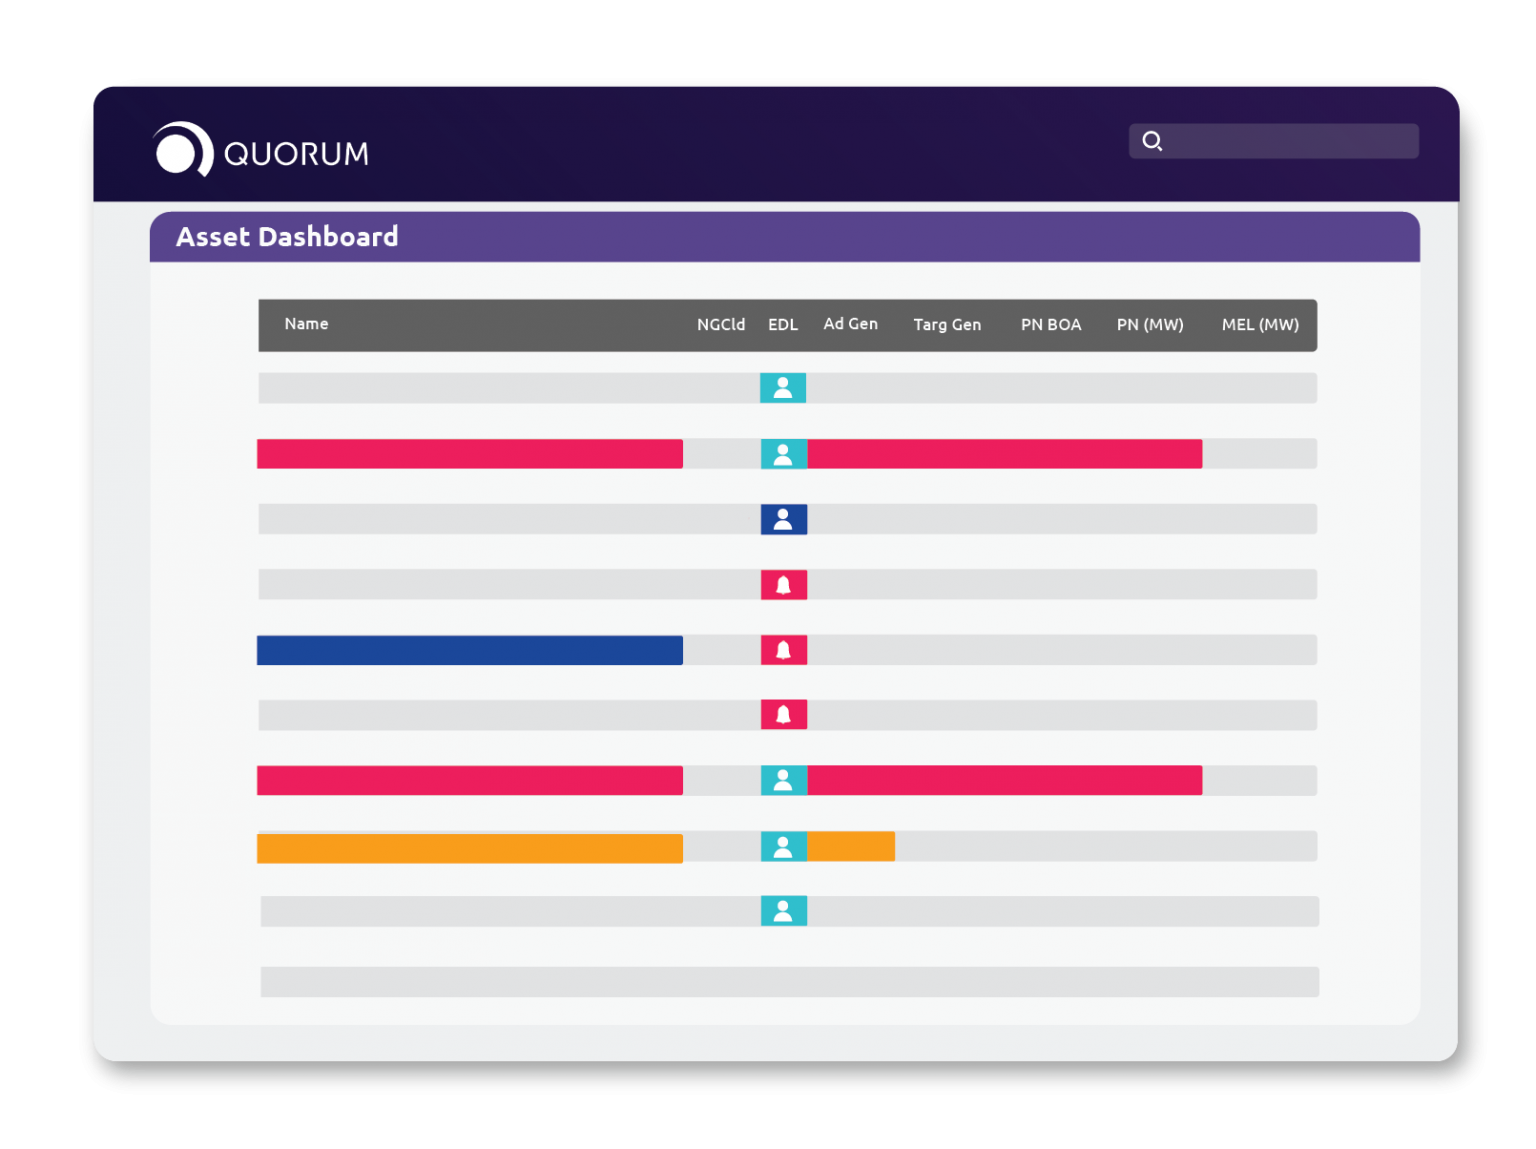Select the person icon on the second row's EDL column

coord(784,453)
